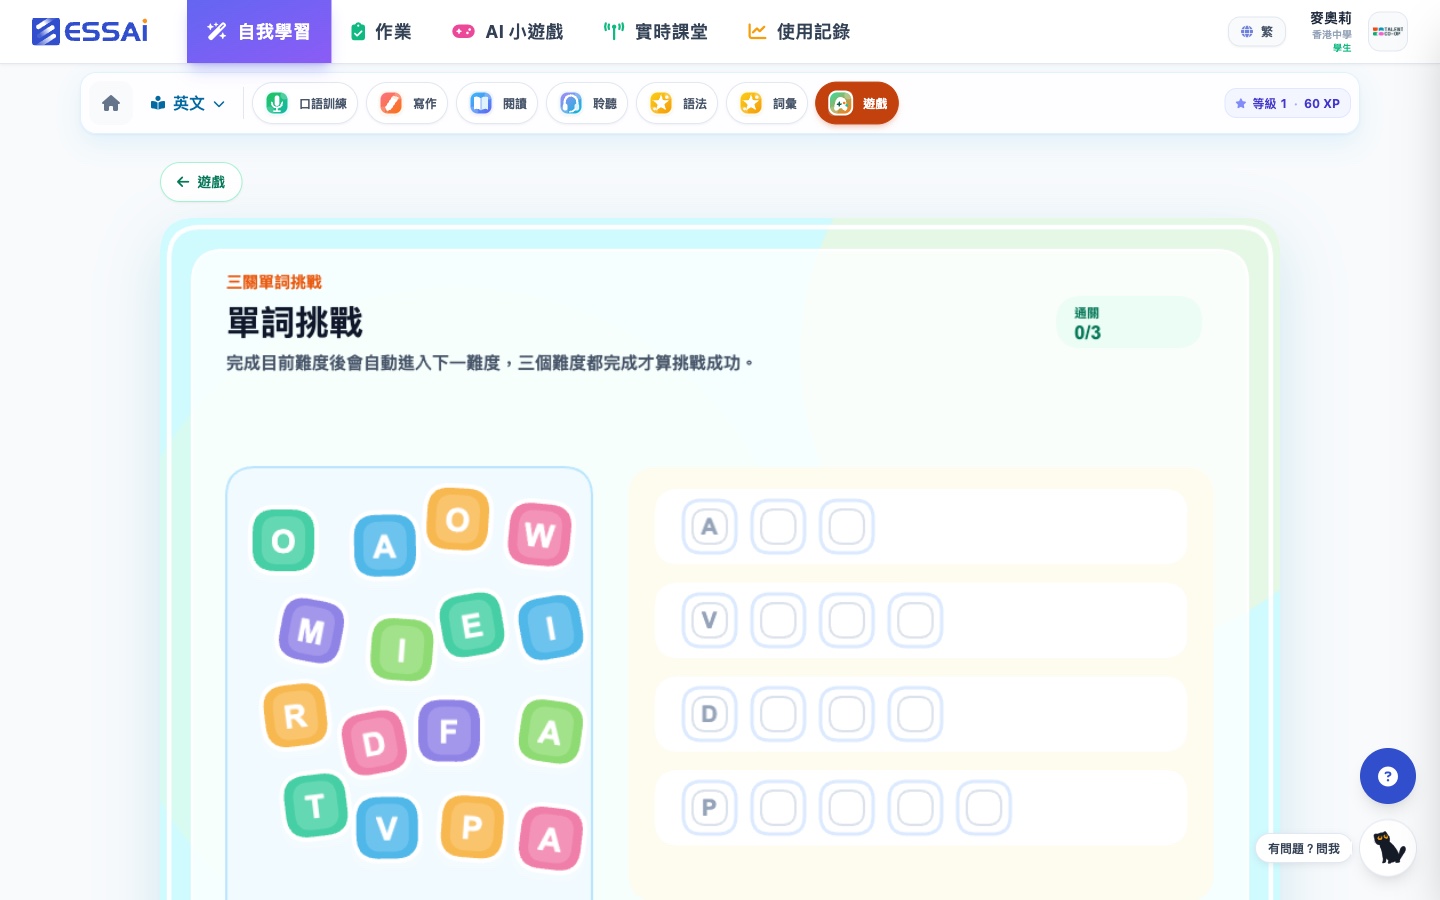Open the black cat chat assistant
The width and height of the screenshot is (1440, 900).
pos(1388,848)
